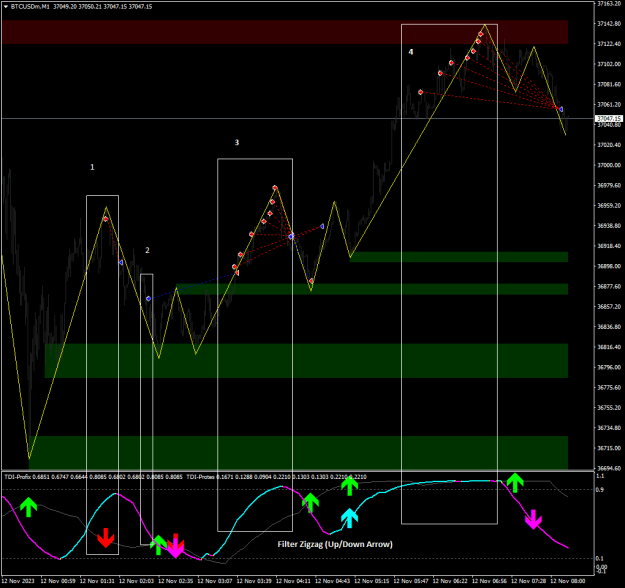Viewport: 625px width, 588px height.
Task: Click price axis label 37081.60
Action: 609,84
